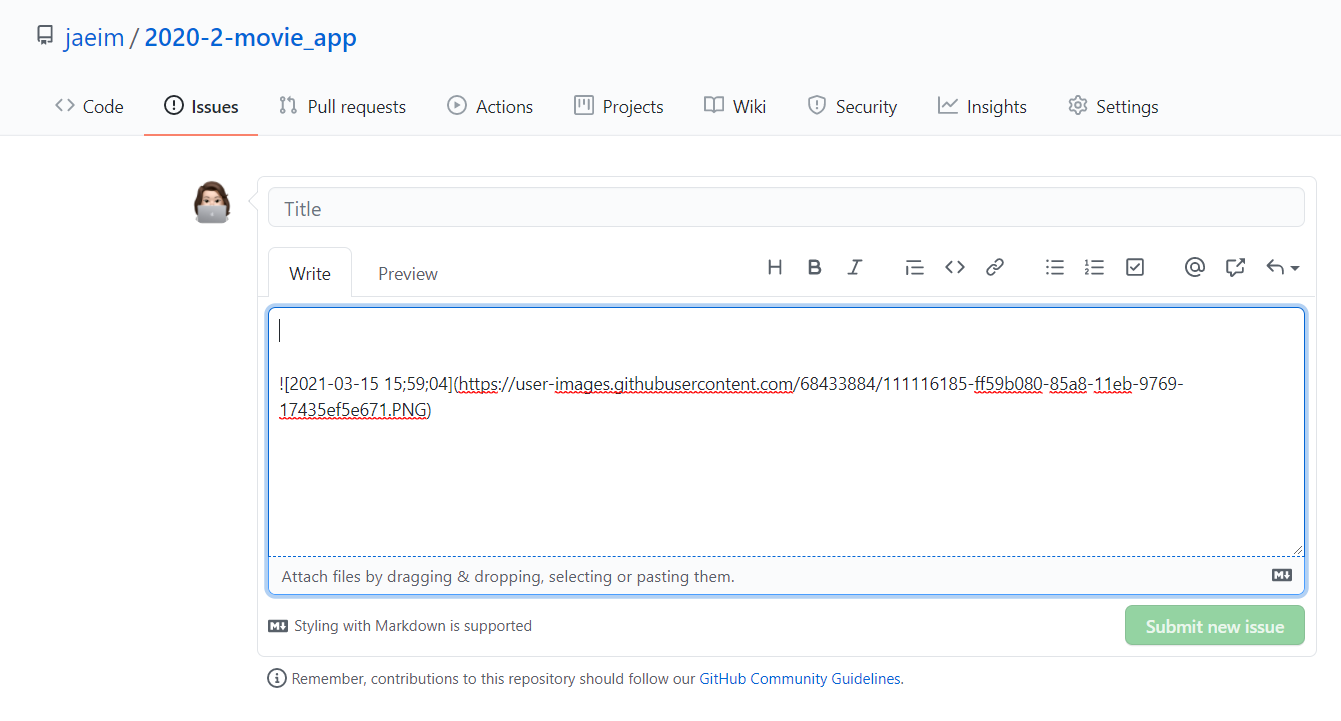
Task: Click Submit new issue button
Action: [1214, 626]
